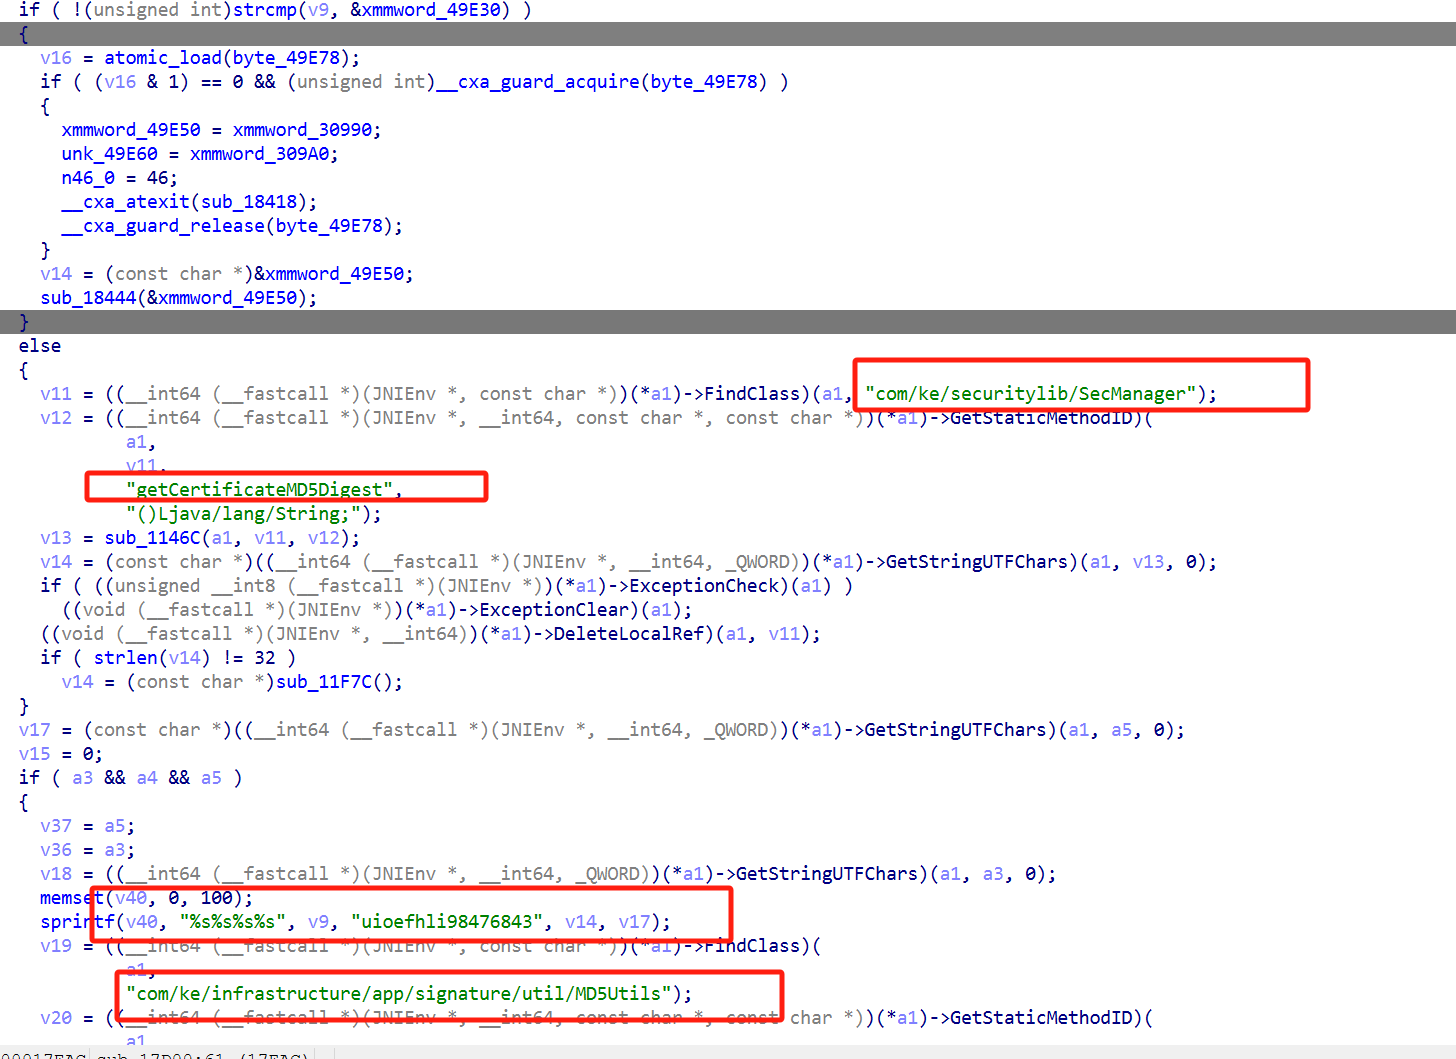The height and width of the screenshot is (1059, 1456).
Task: Click v13 at its assignment line
Action: click(56, 538)
